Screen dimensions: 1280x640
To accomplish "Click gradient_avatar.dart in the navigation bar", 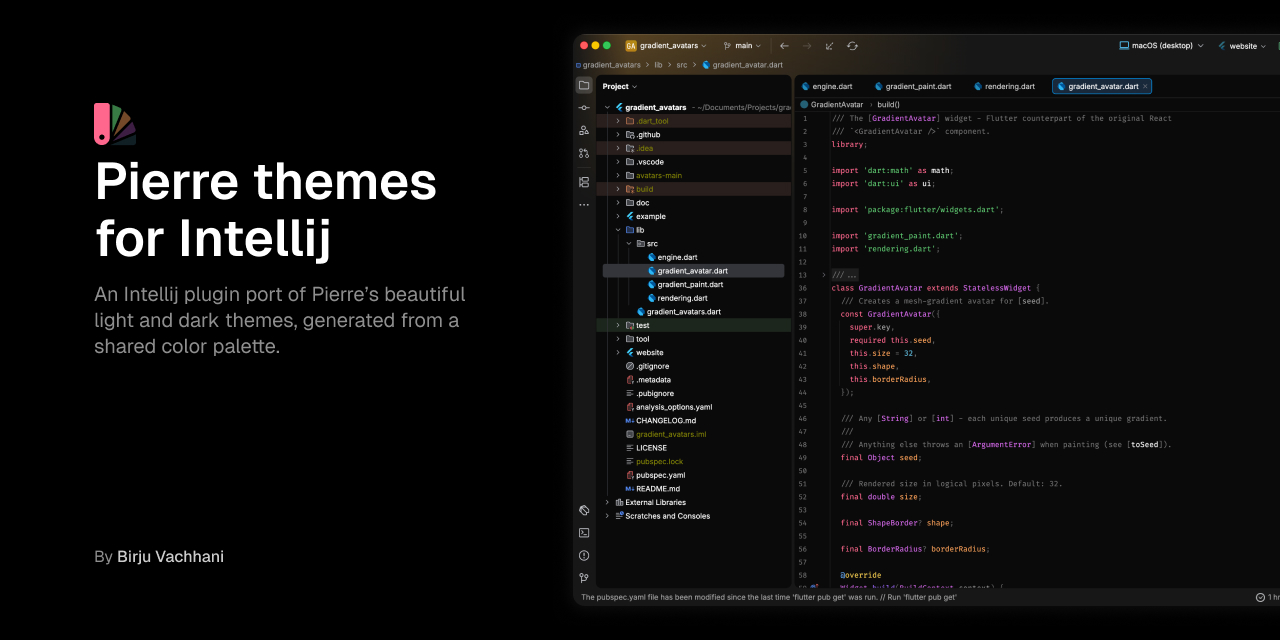I will coord(742,65).
